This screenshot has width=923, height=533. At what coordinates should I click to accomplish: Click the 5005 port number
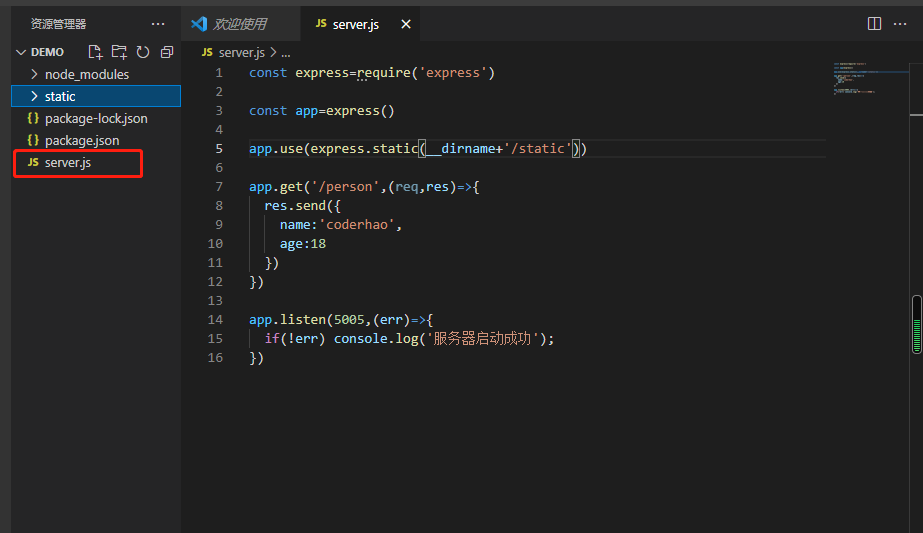click(350, 319)
